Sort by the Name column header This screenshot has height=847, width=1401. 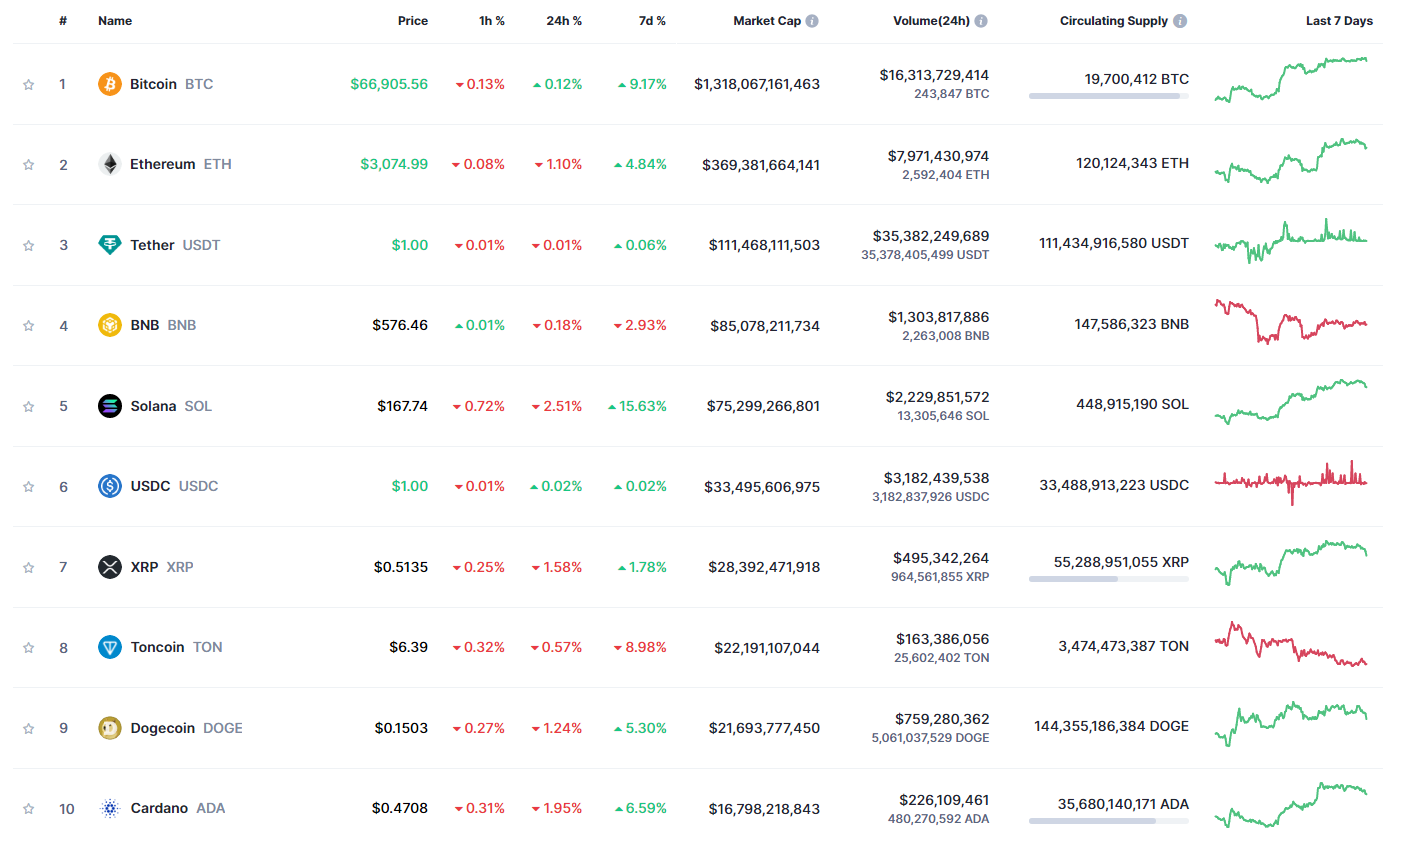[x=115, y=21]
